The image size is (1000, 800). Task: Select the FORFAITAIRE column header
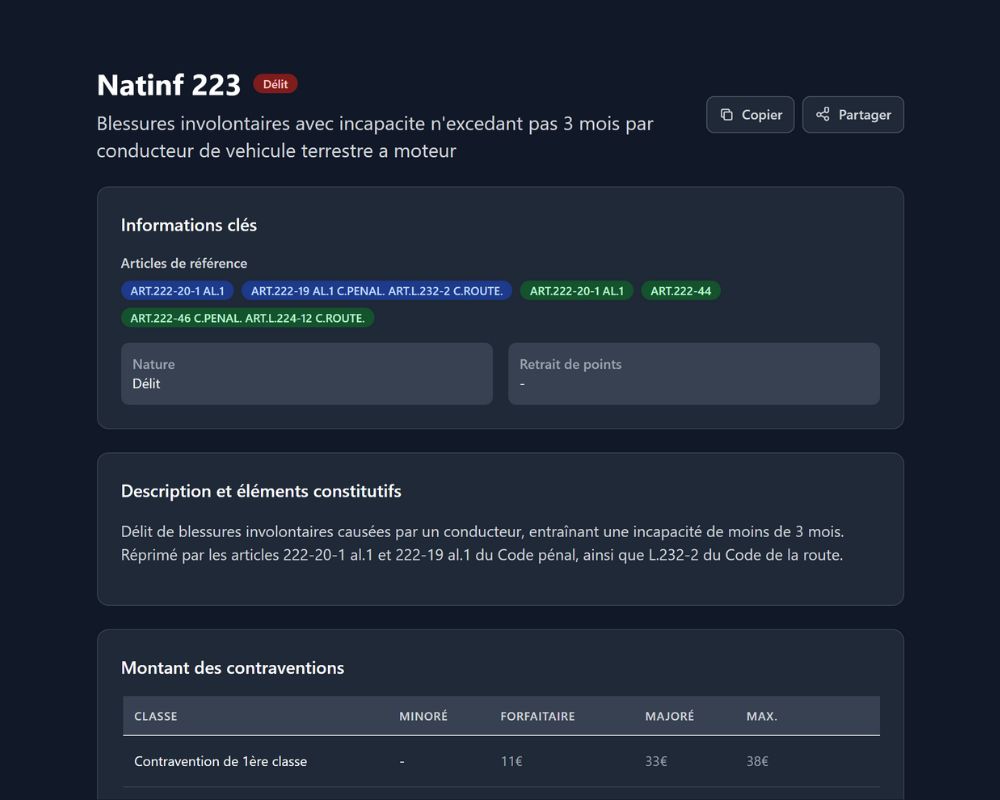538,716
